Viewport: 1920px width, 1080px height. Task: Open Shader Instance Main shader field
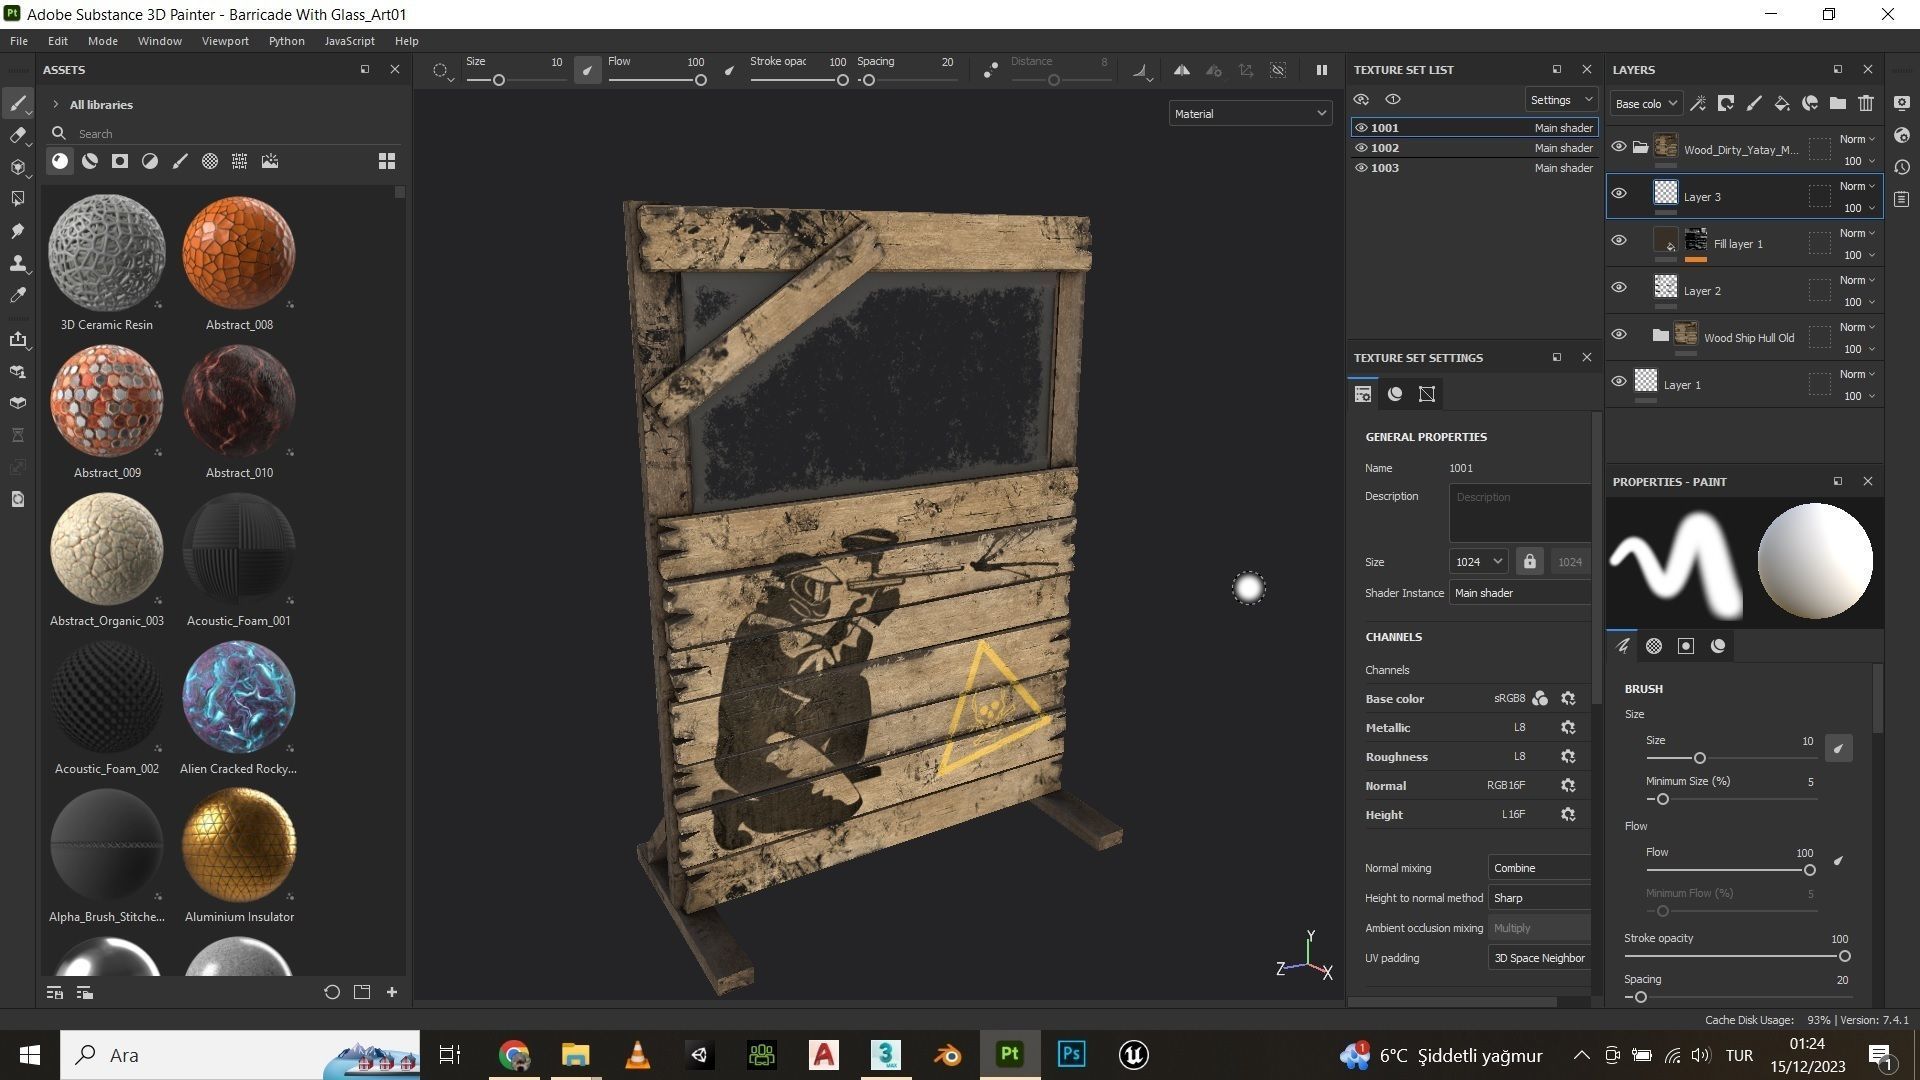tap(1520, 593)
